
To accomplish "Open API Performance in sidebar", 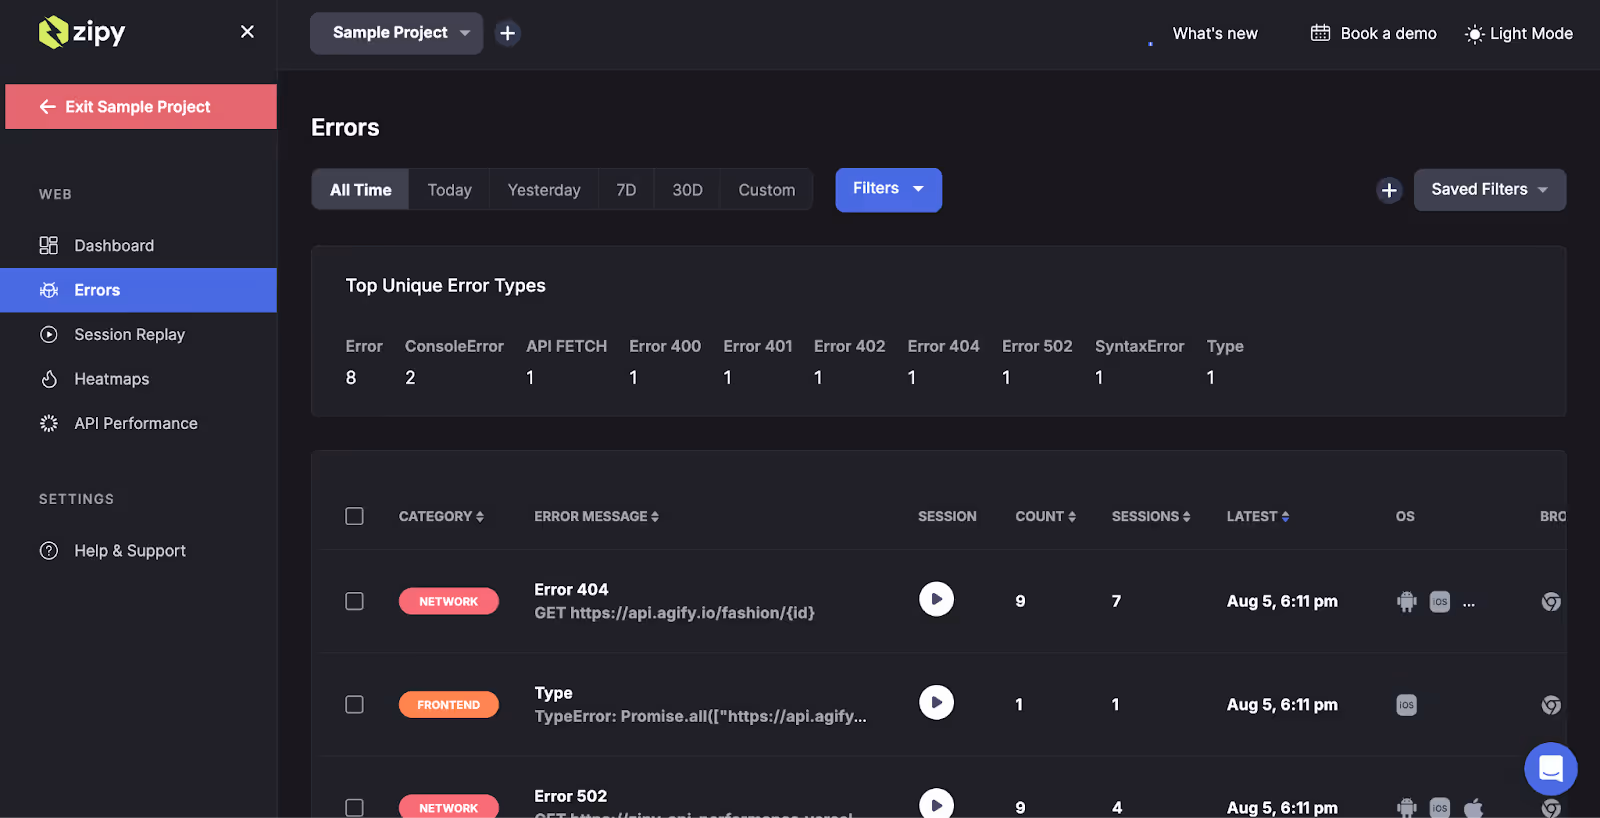I will coord(138,423).
